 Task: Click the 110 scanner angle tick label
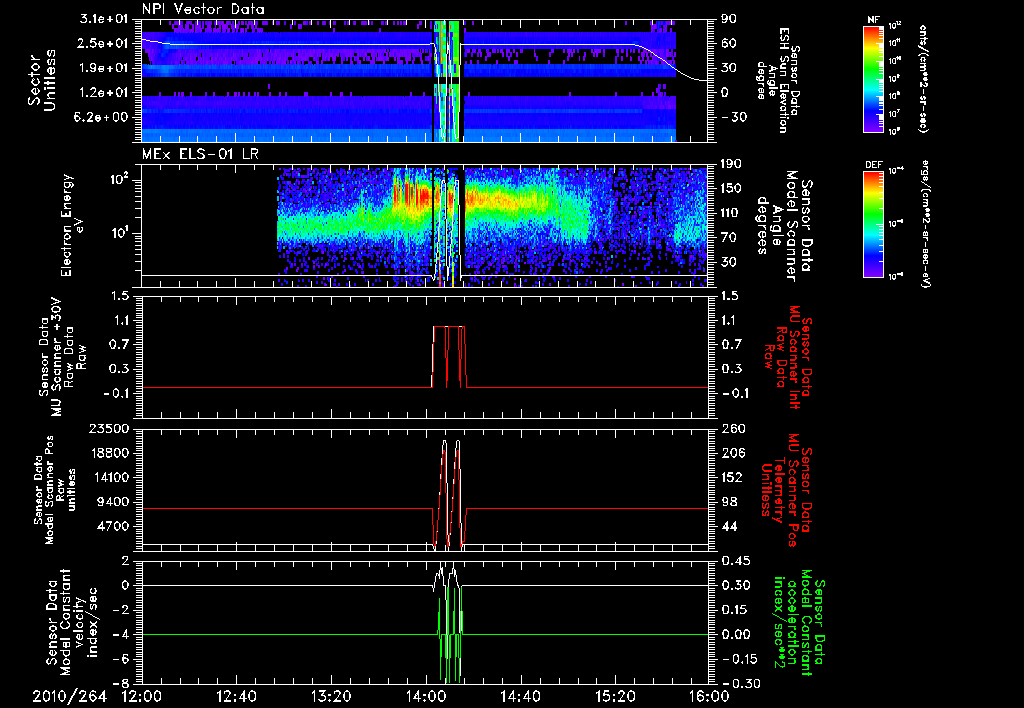point(731,213)
